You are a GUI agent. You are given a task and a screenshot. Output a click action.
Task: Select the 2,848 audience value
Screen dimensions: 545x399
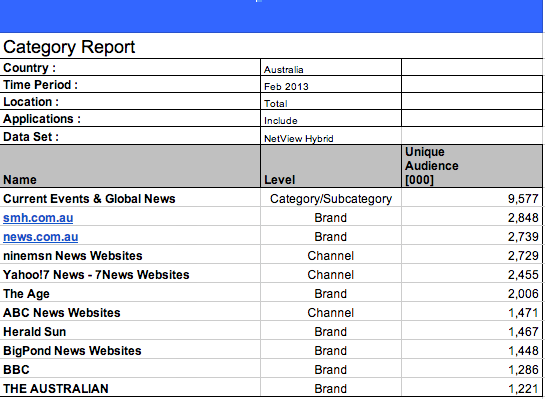523,218
